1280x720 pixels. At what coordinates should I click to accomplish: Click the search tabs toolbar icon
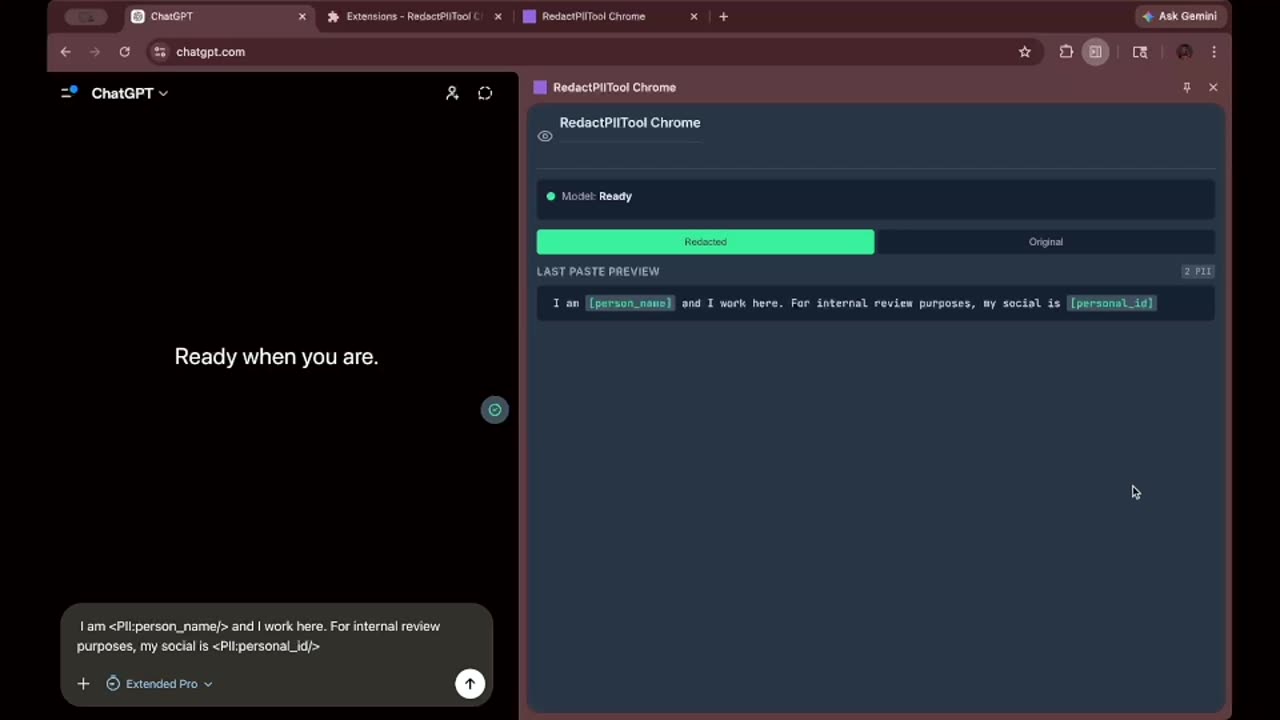pyautogui.click(x=1140, y=52)
